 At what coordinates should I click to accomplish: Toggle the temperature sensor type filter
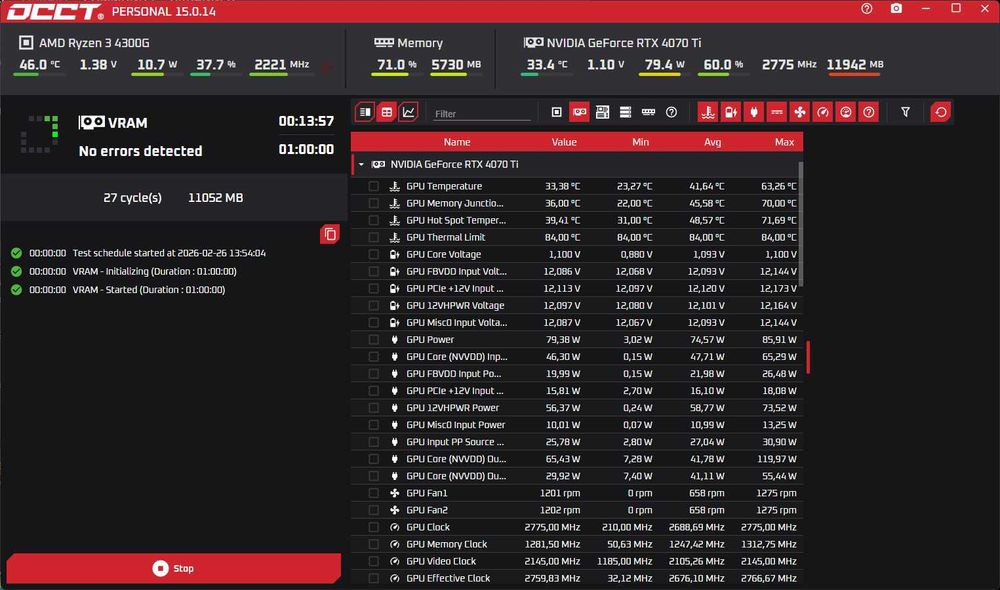[x=708, y=112]
